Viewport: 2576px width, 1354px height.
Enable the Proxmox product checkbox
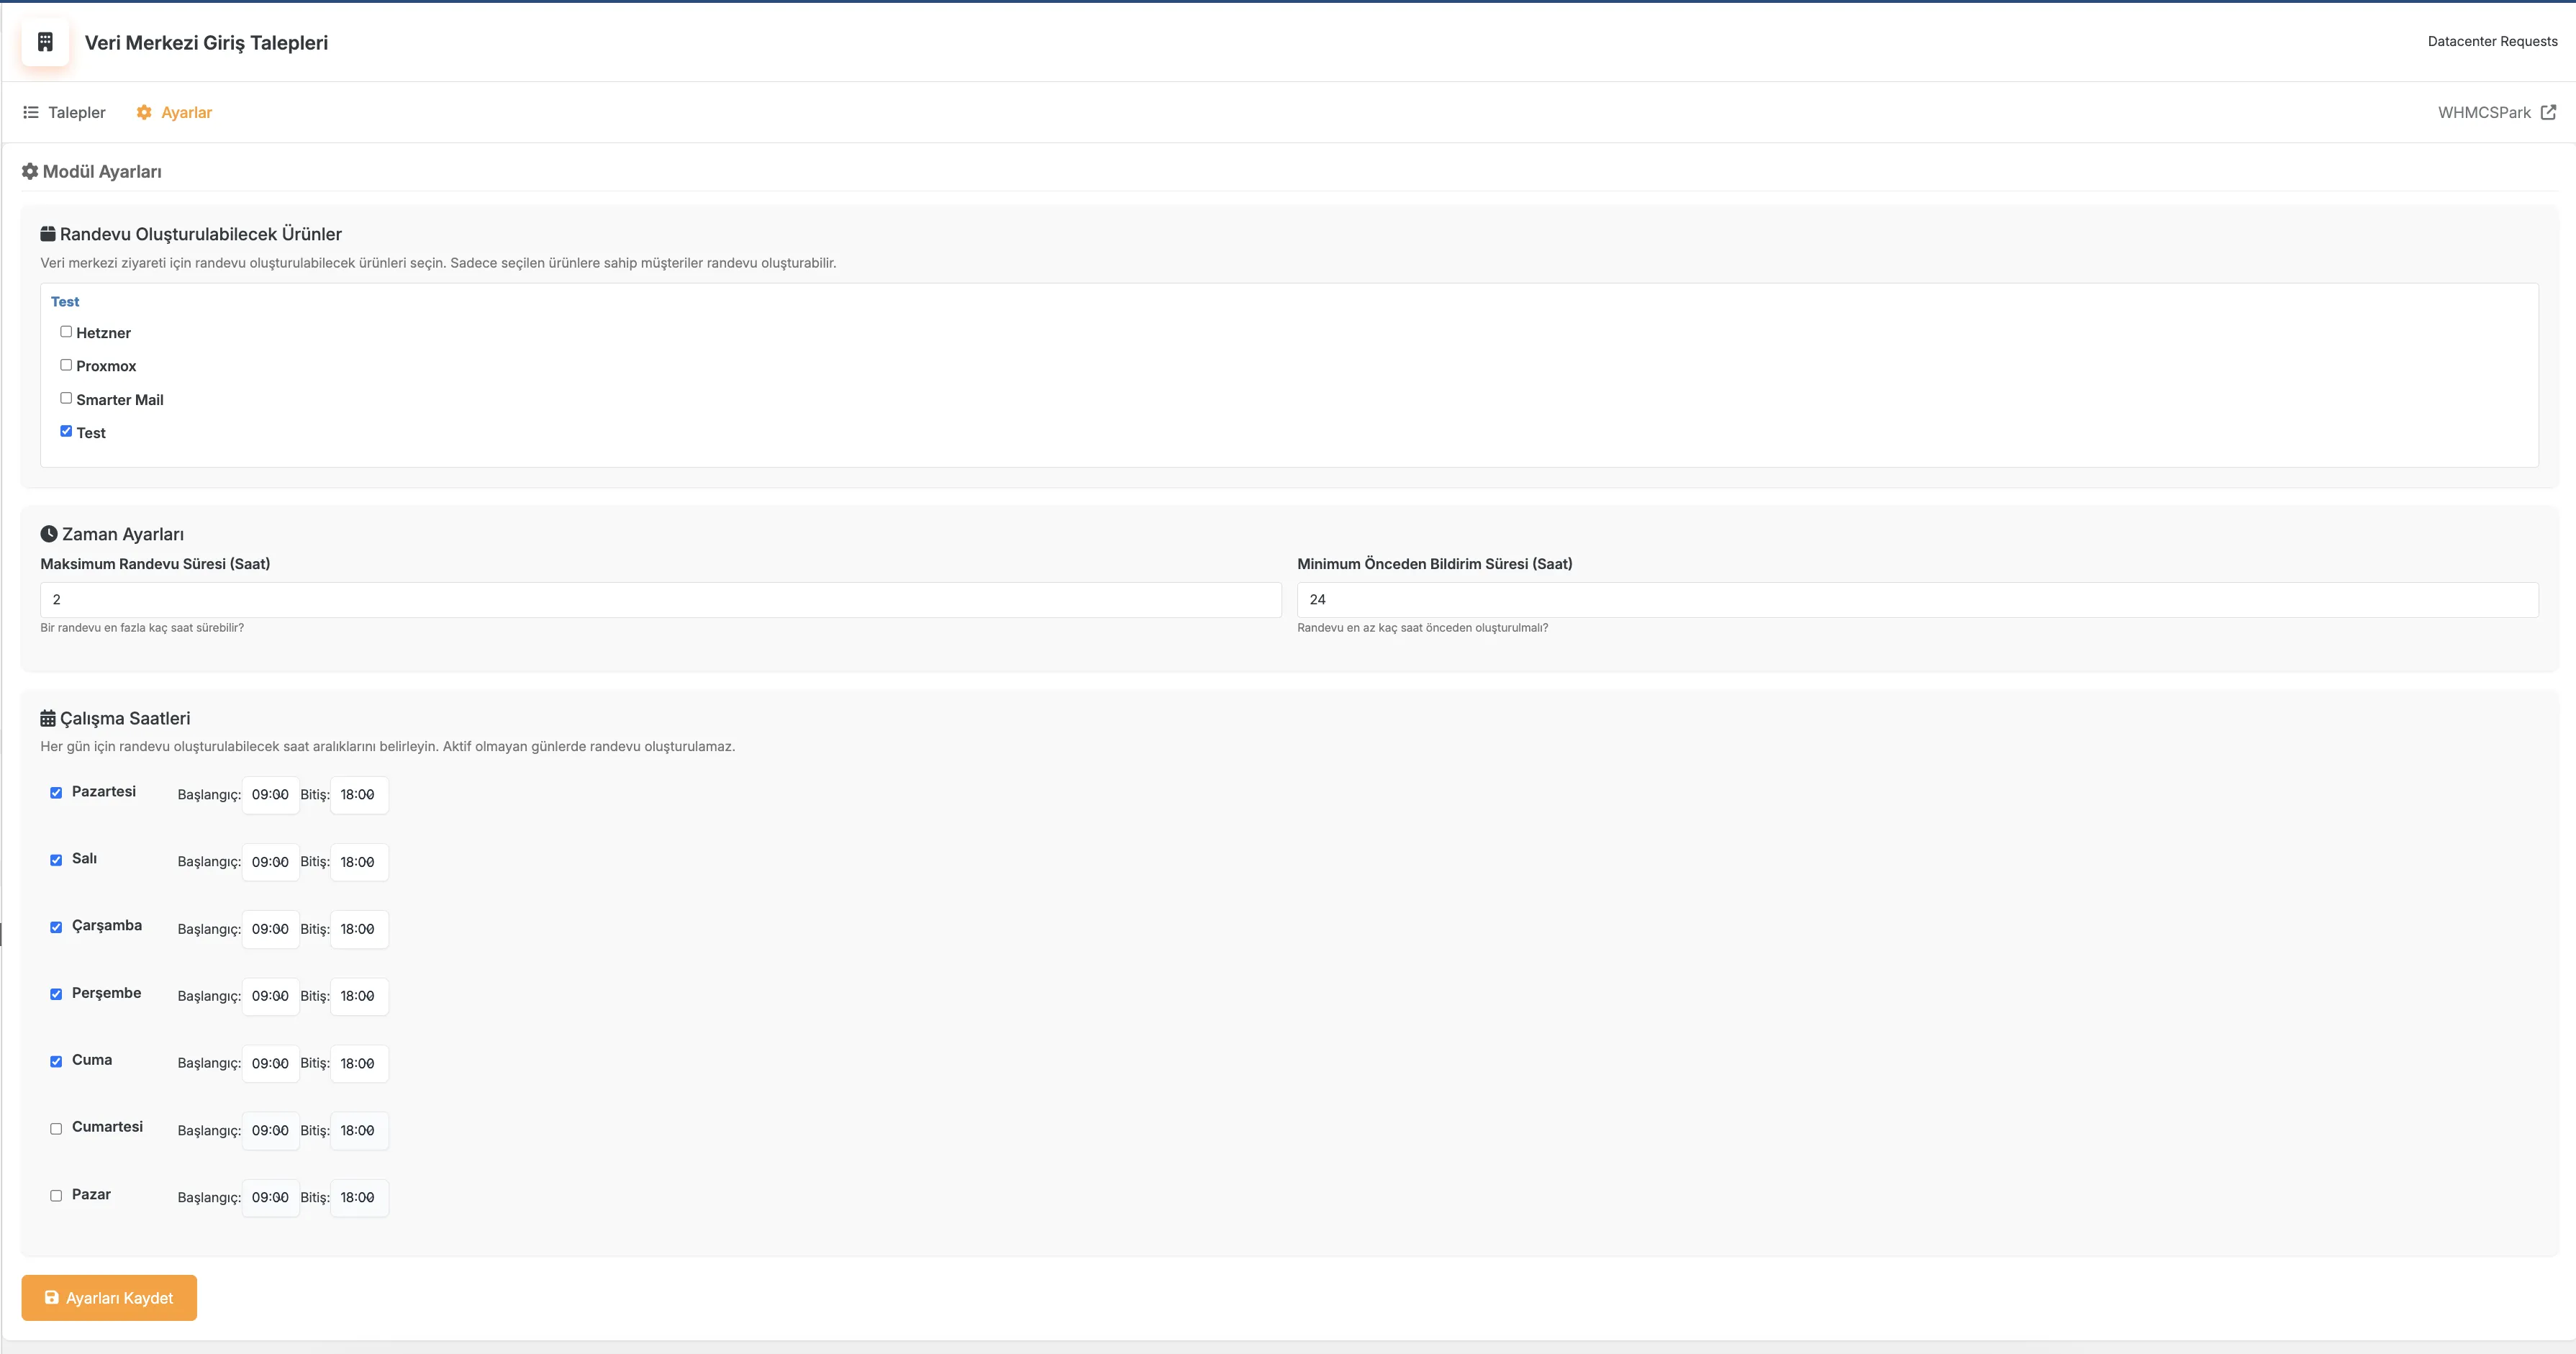(x=66, y=365)
